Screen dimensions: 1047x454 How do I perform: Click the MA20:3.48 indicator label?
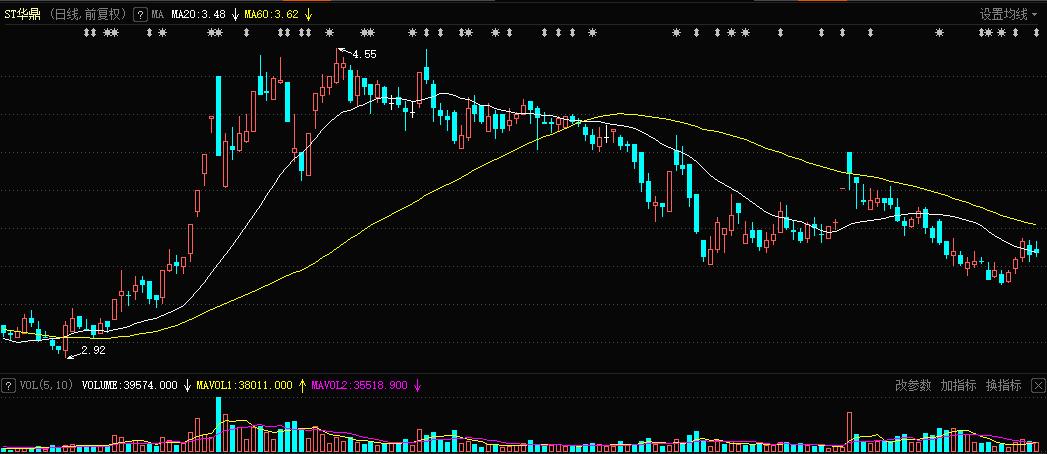coord(198,15)
